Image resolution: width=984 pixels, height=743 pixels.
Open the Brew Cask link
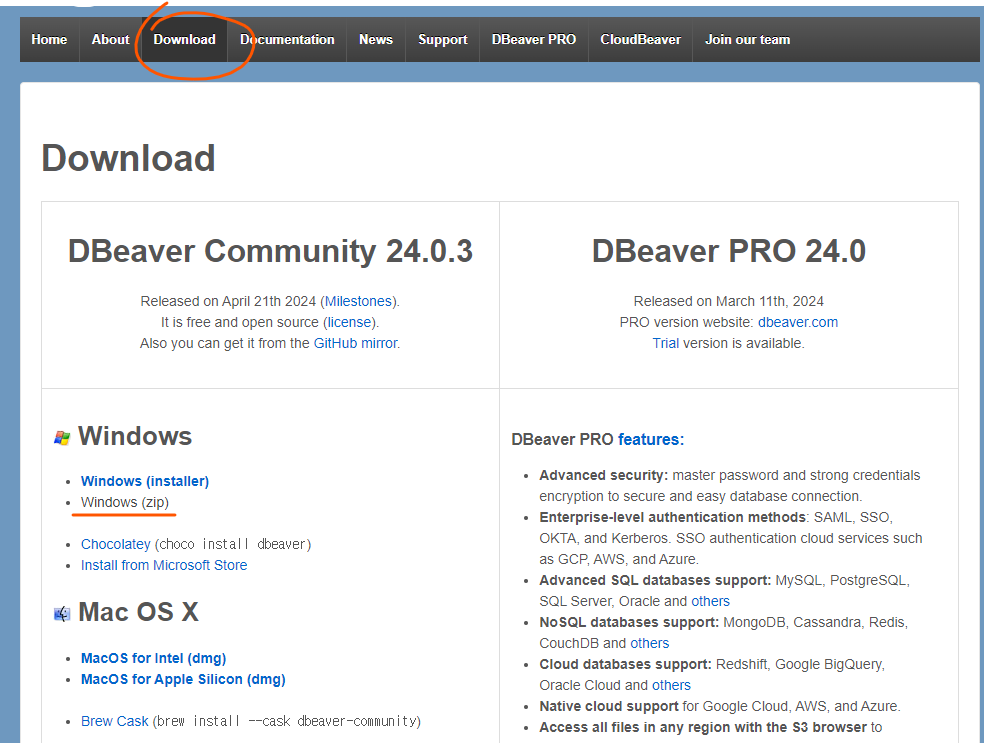(x=115, y=721)
